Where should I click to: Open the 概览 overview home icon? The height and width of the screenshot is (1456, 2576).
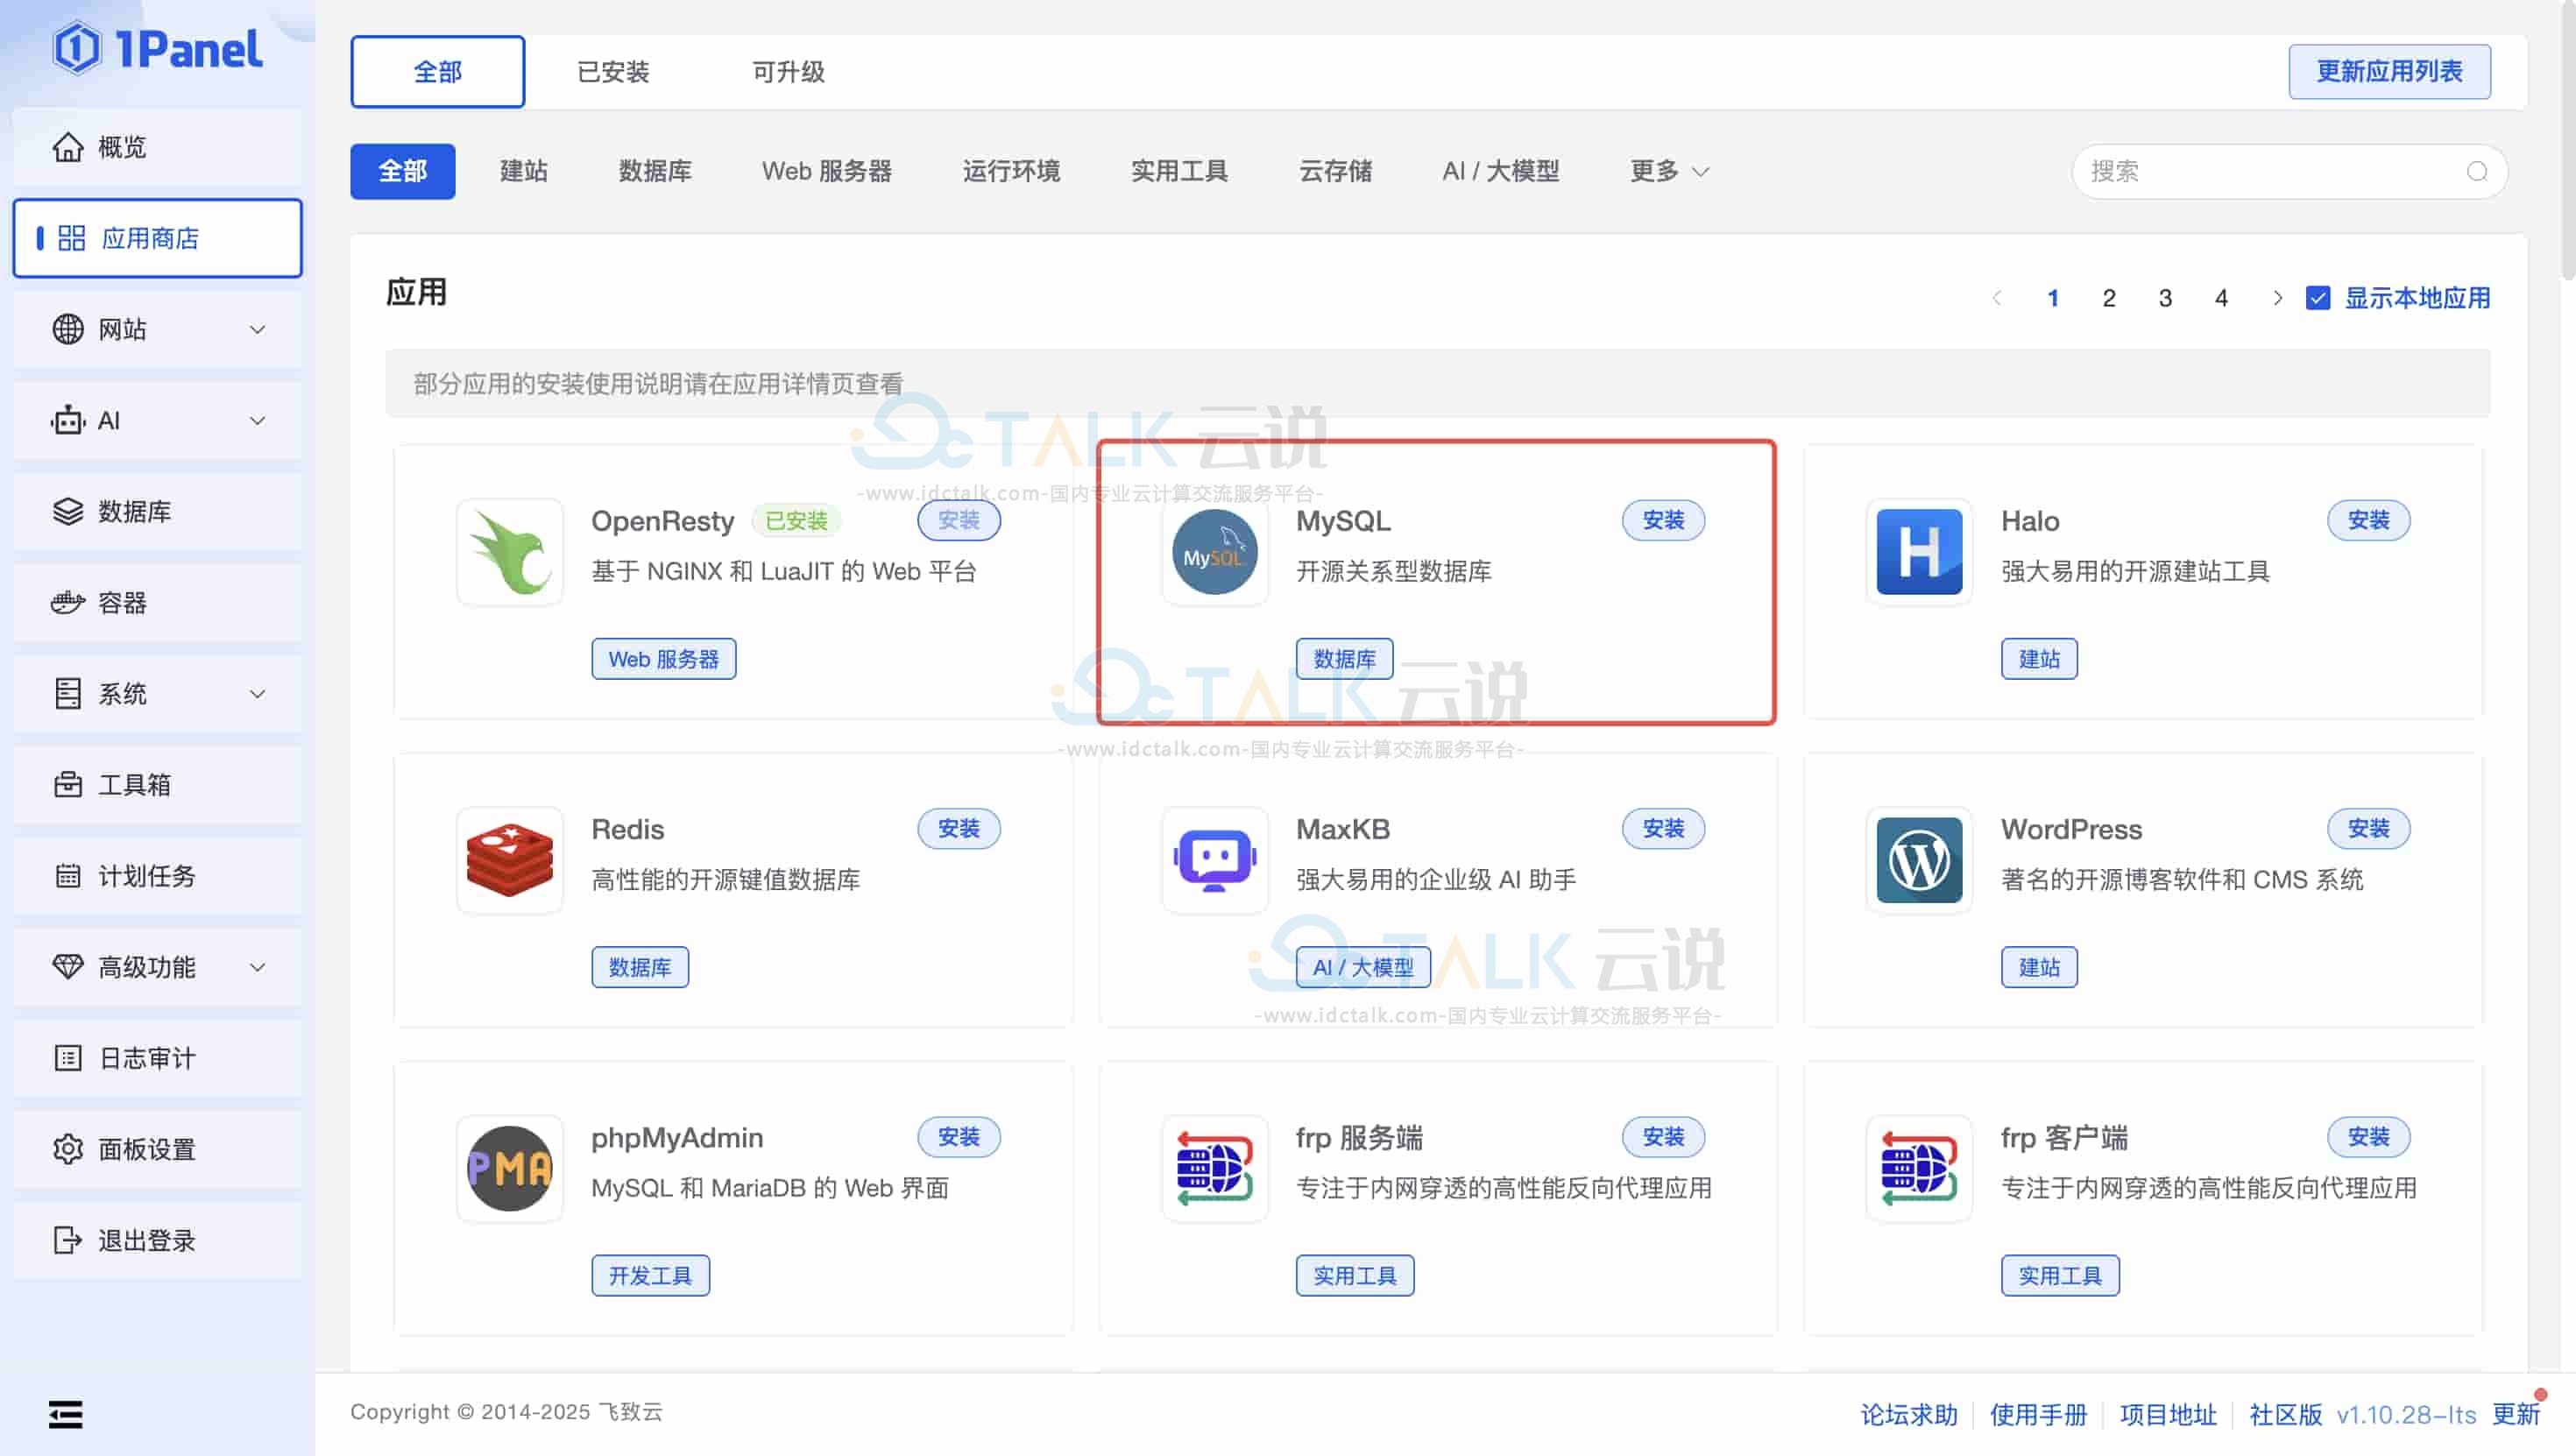click(x=68, y=147)
